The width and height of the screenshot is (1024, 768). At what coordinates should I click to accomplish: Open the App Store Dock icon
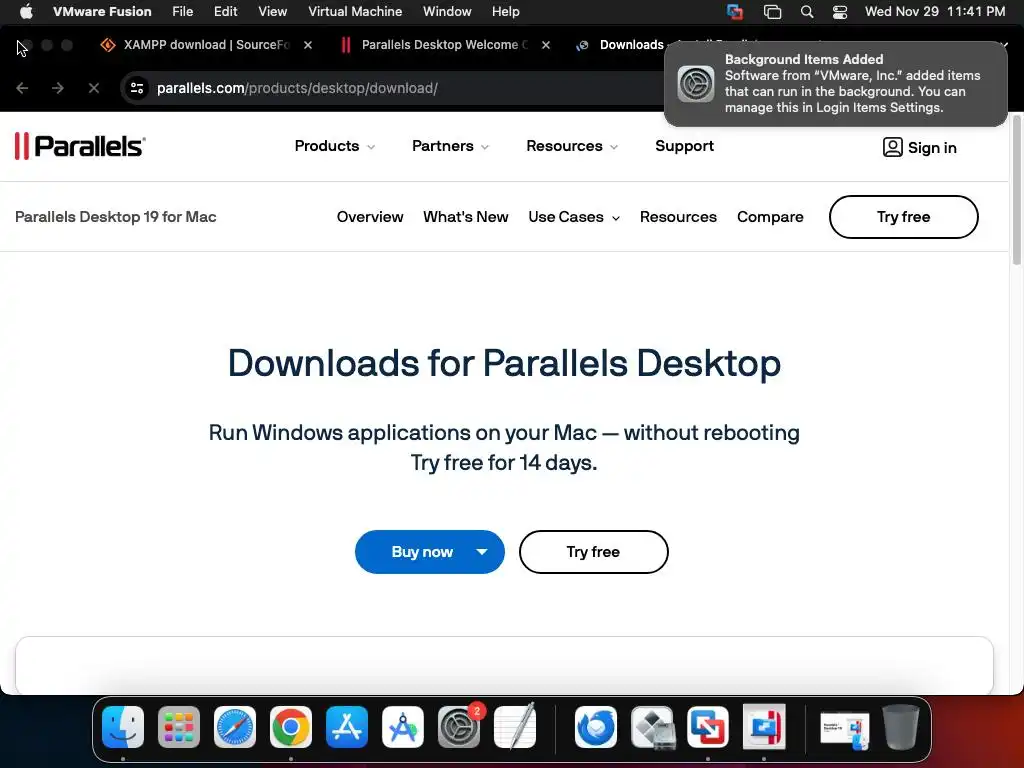point(347,727)
